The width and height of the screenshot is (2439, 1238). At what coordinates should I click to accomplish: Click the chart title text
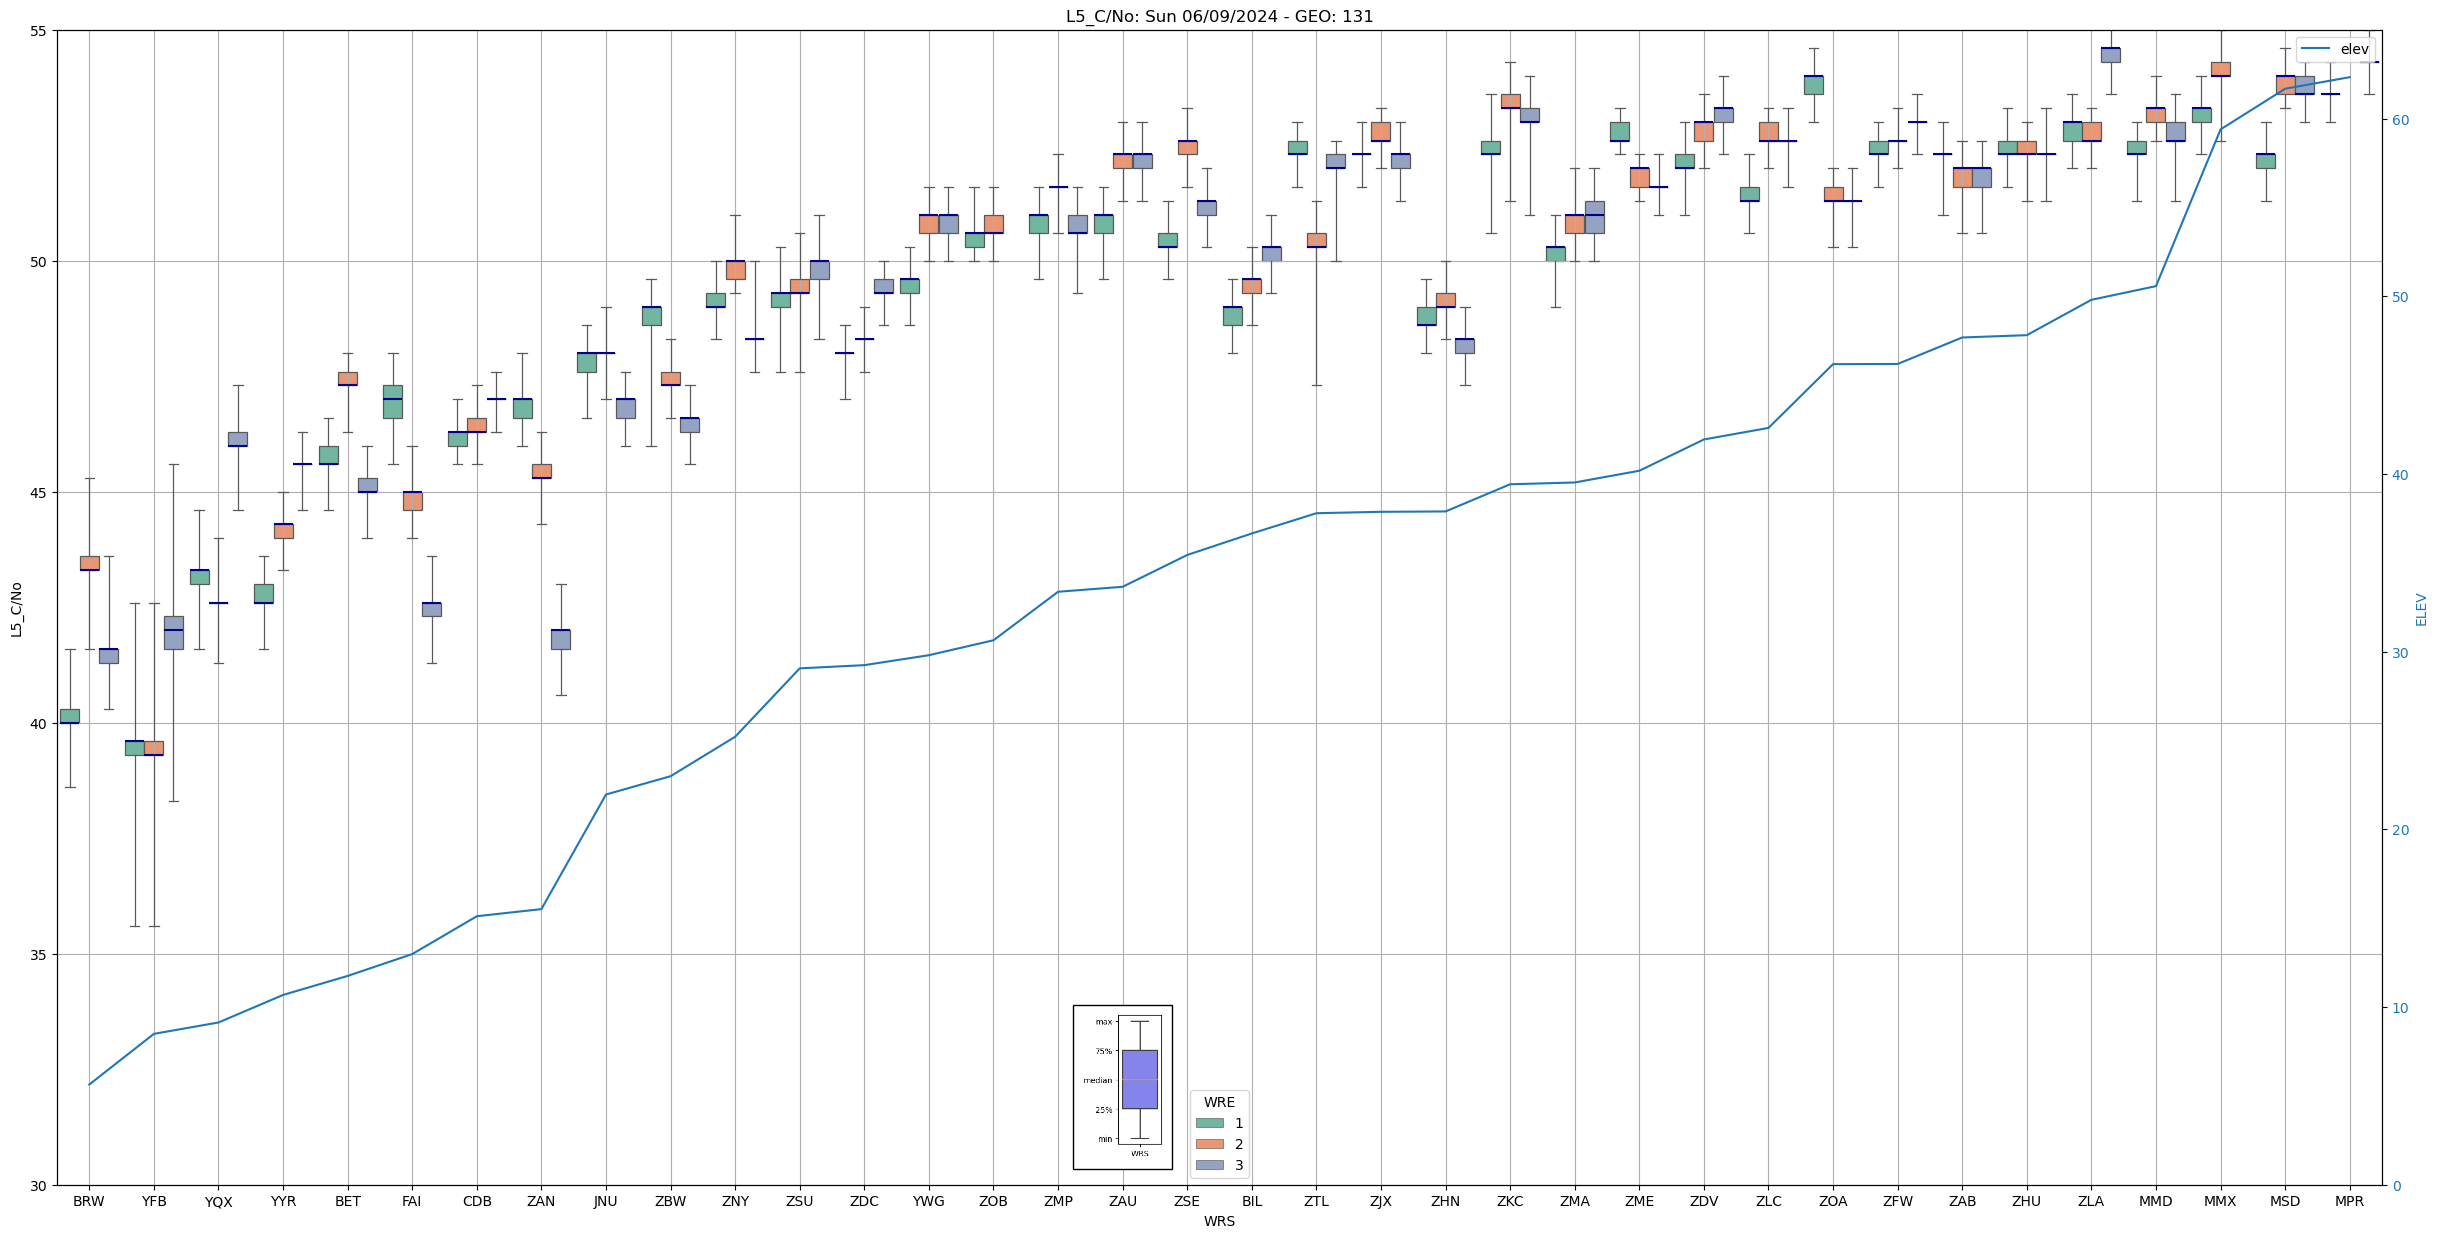(x=1219, y=16)
